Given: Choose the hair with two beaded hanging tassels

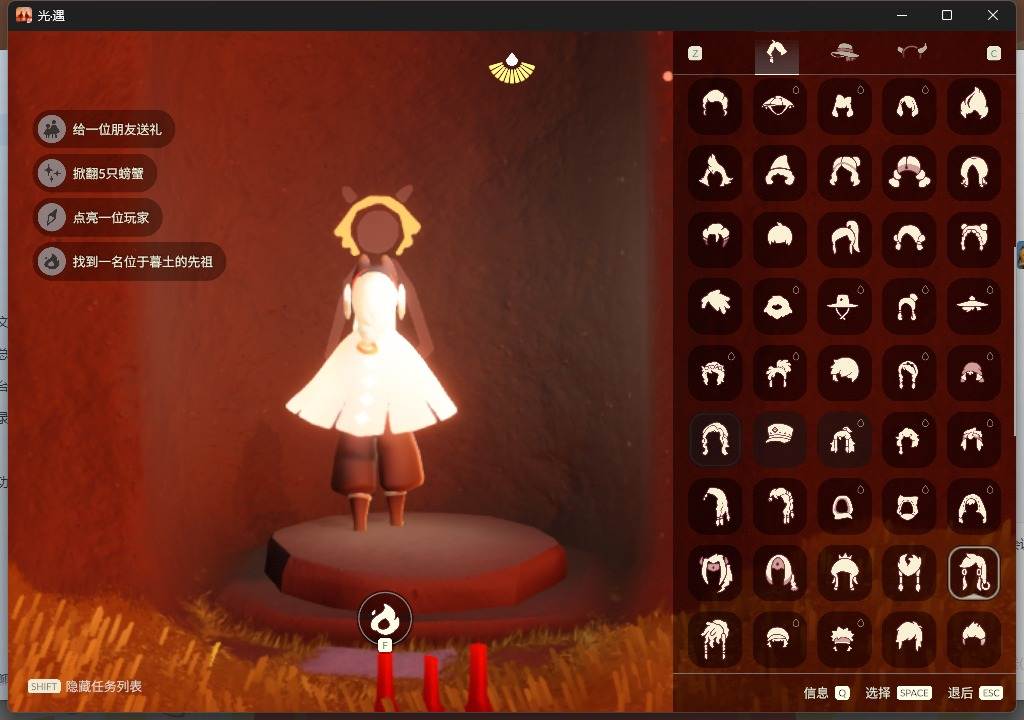Looking at the screenshot, I should pyautogui.click(x=908, y=572).
